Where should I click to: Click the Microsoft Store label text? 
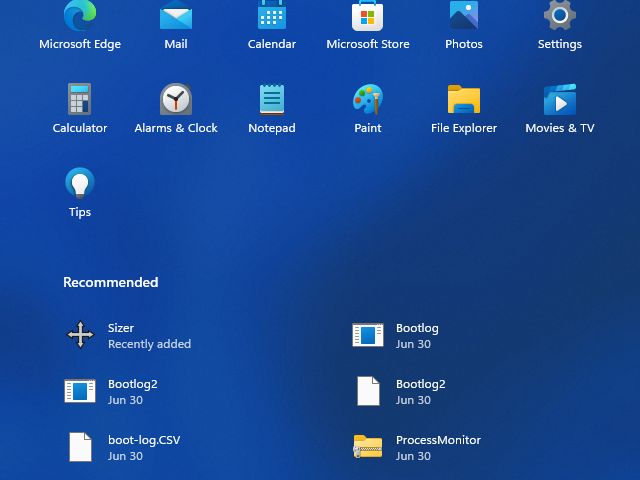pyautogui.click(x=368, y=44)
